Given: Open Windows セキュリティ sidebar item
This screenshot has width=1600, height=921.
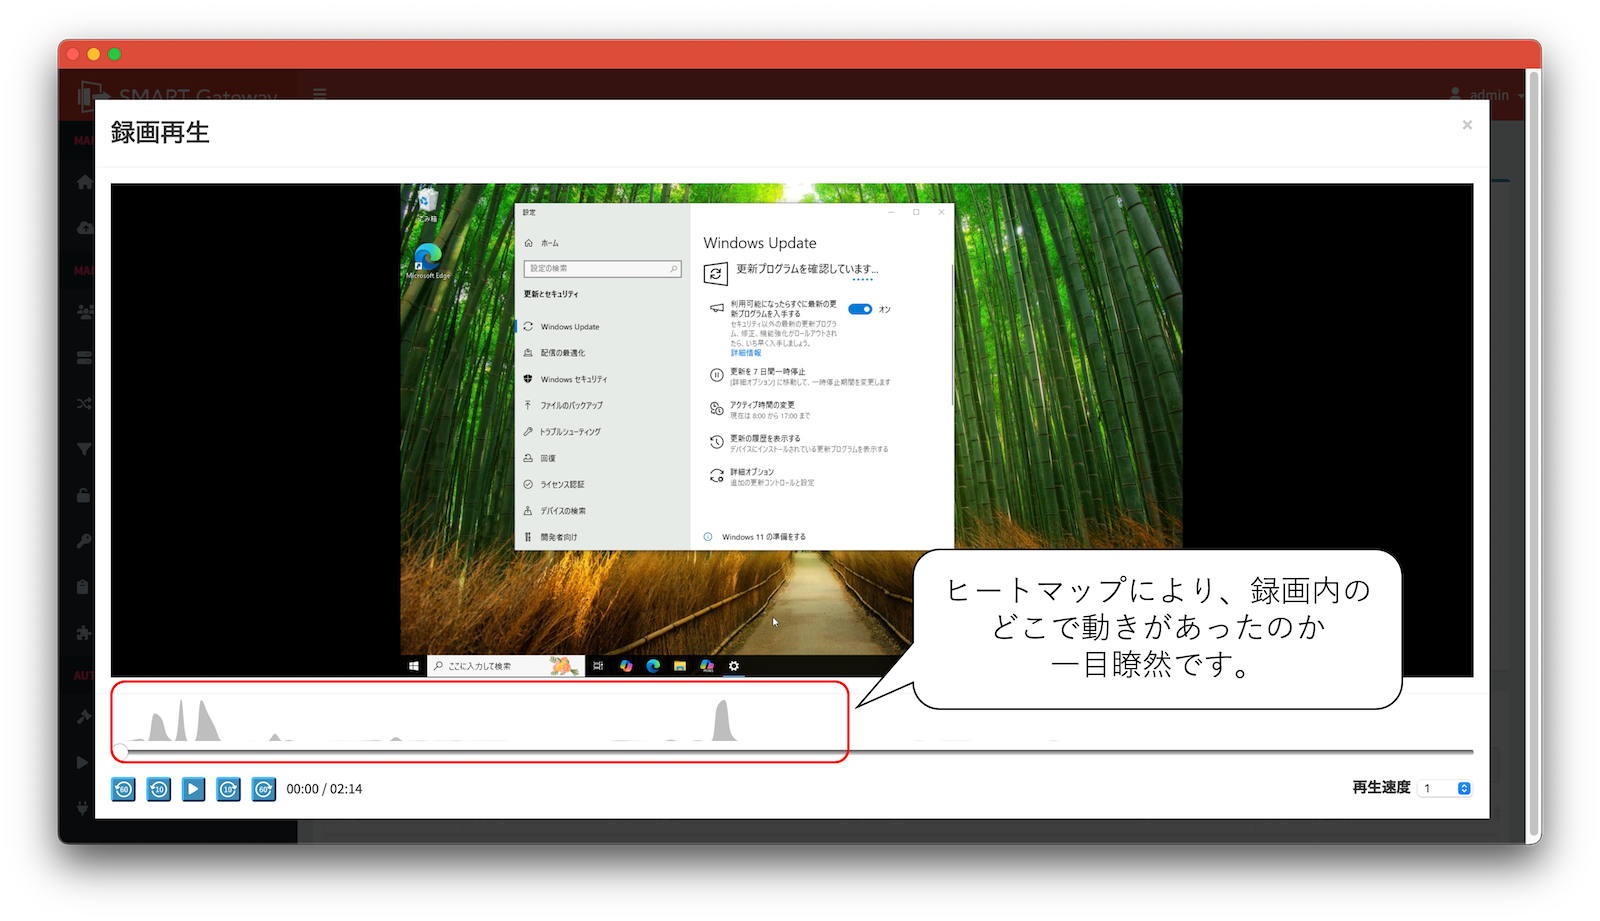Looking at the screenshot, I should tap(565, 379).
